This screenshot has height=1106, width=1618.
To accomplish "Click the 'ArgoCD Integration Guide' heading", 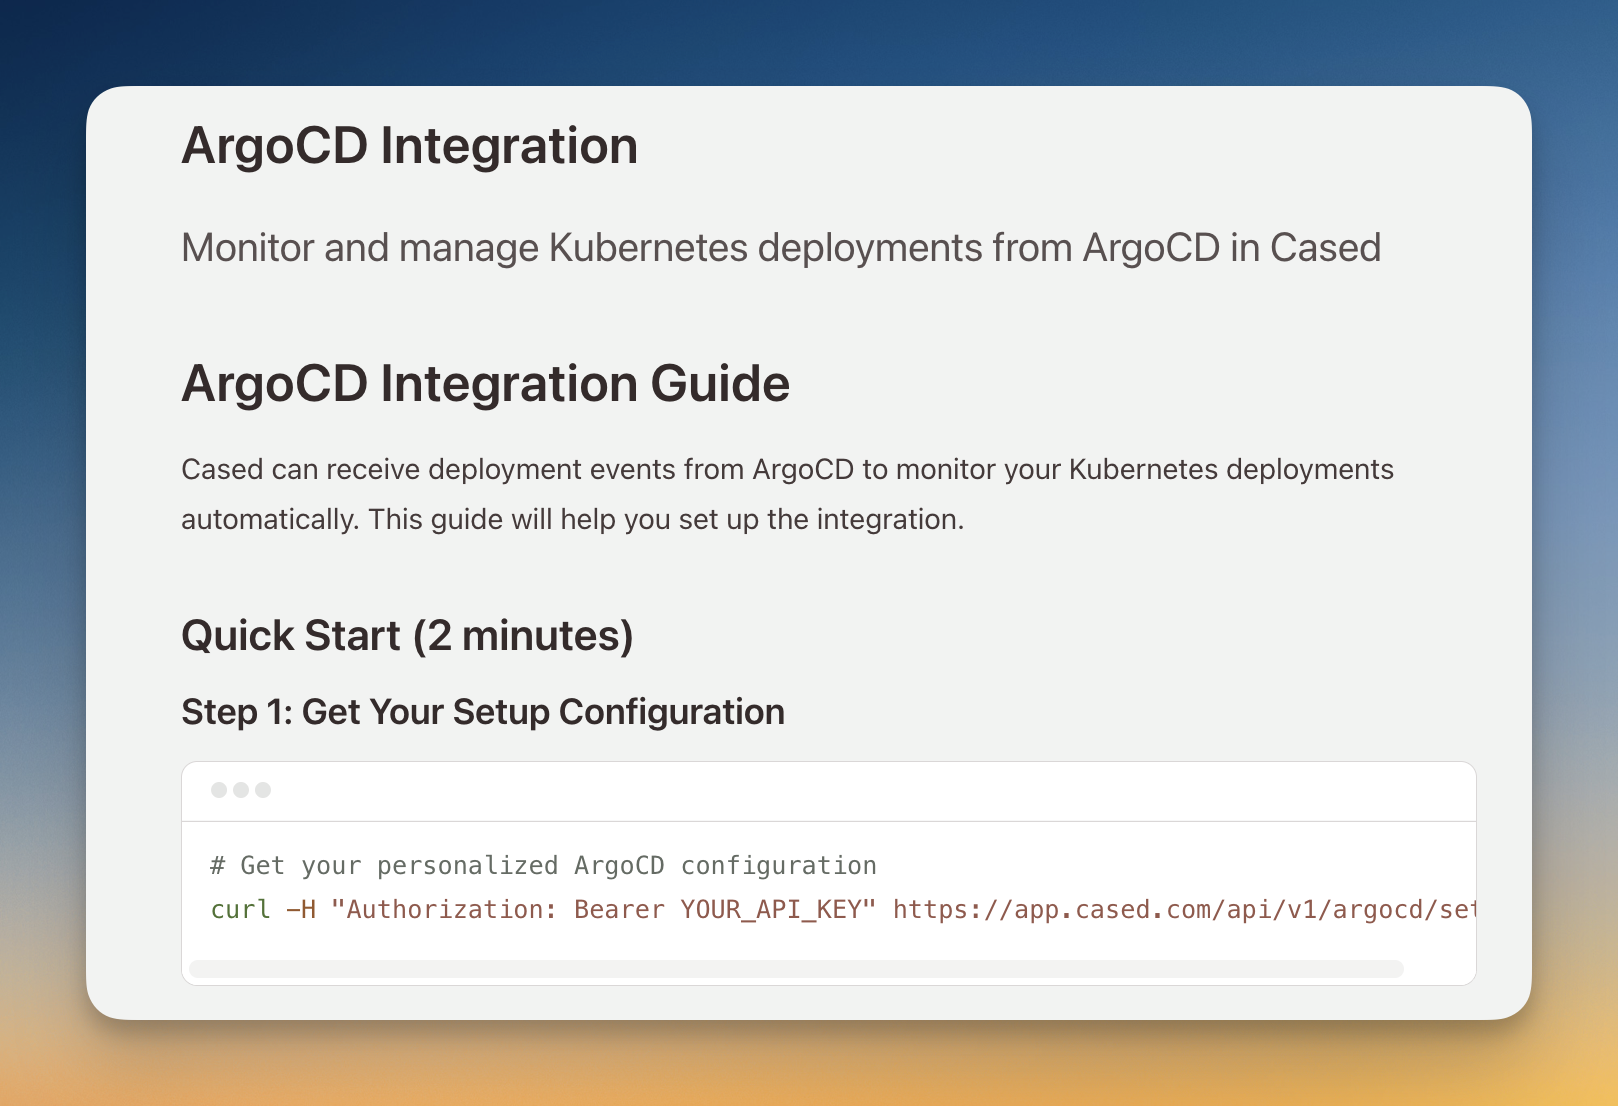I will 485,384.
